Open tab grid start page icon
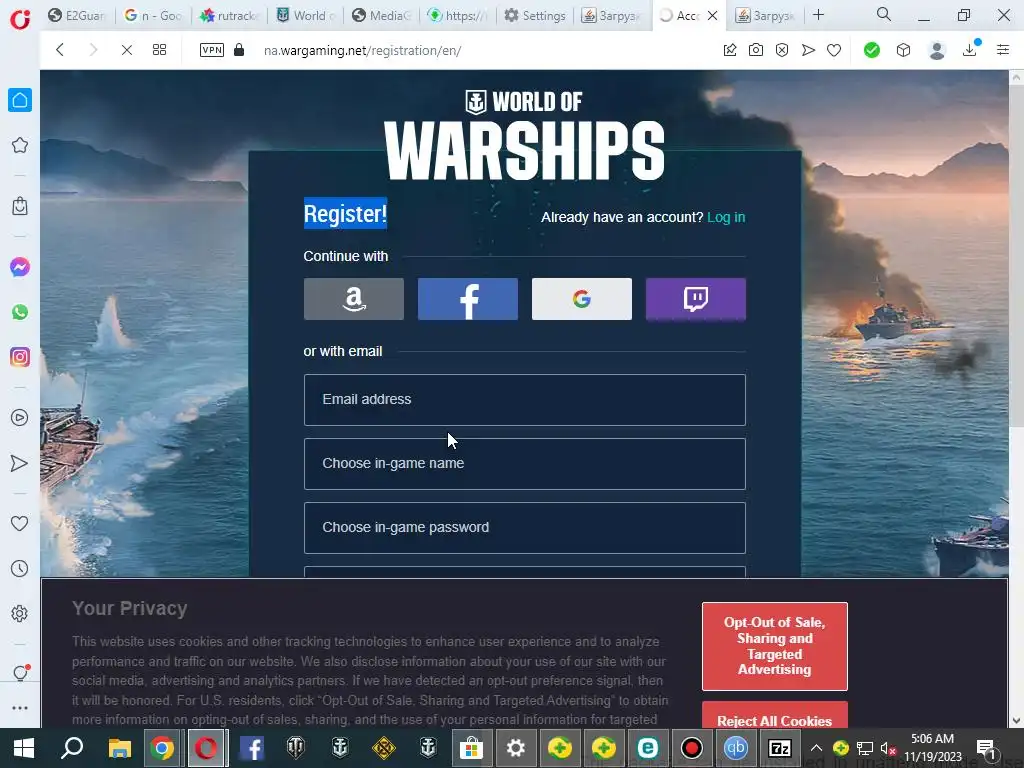Viewport: 1024px width, 768px height. 159,50
